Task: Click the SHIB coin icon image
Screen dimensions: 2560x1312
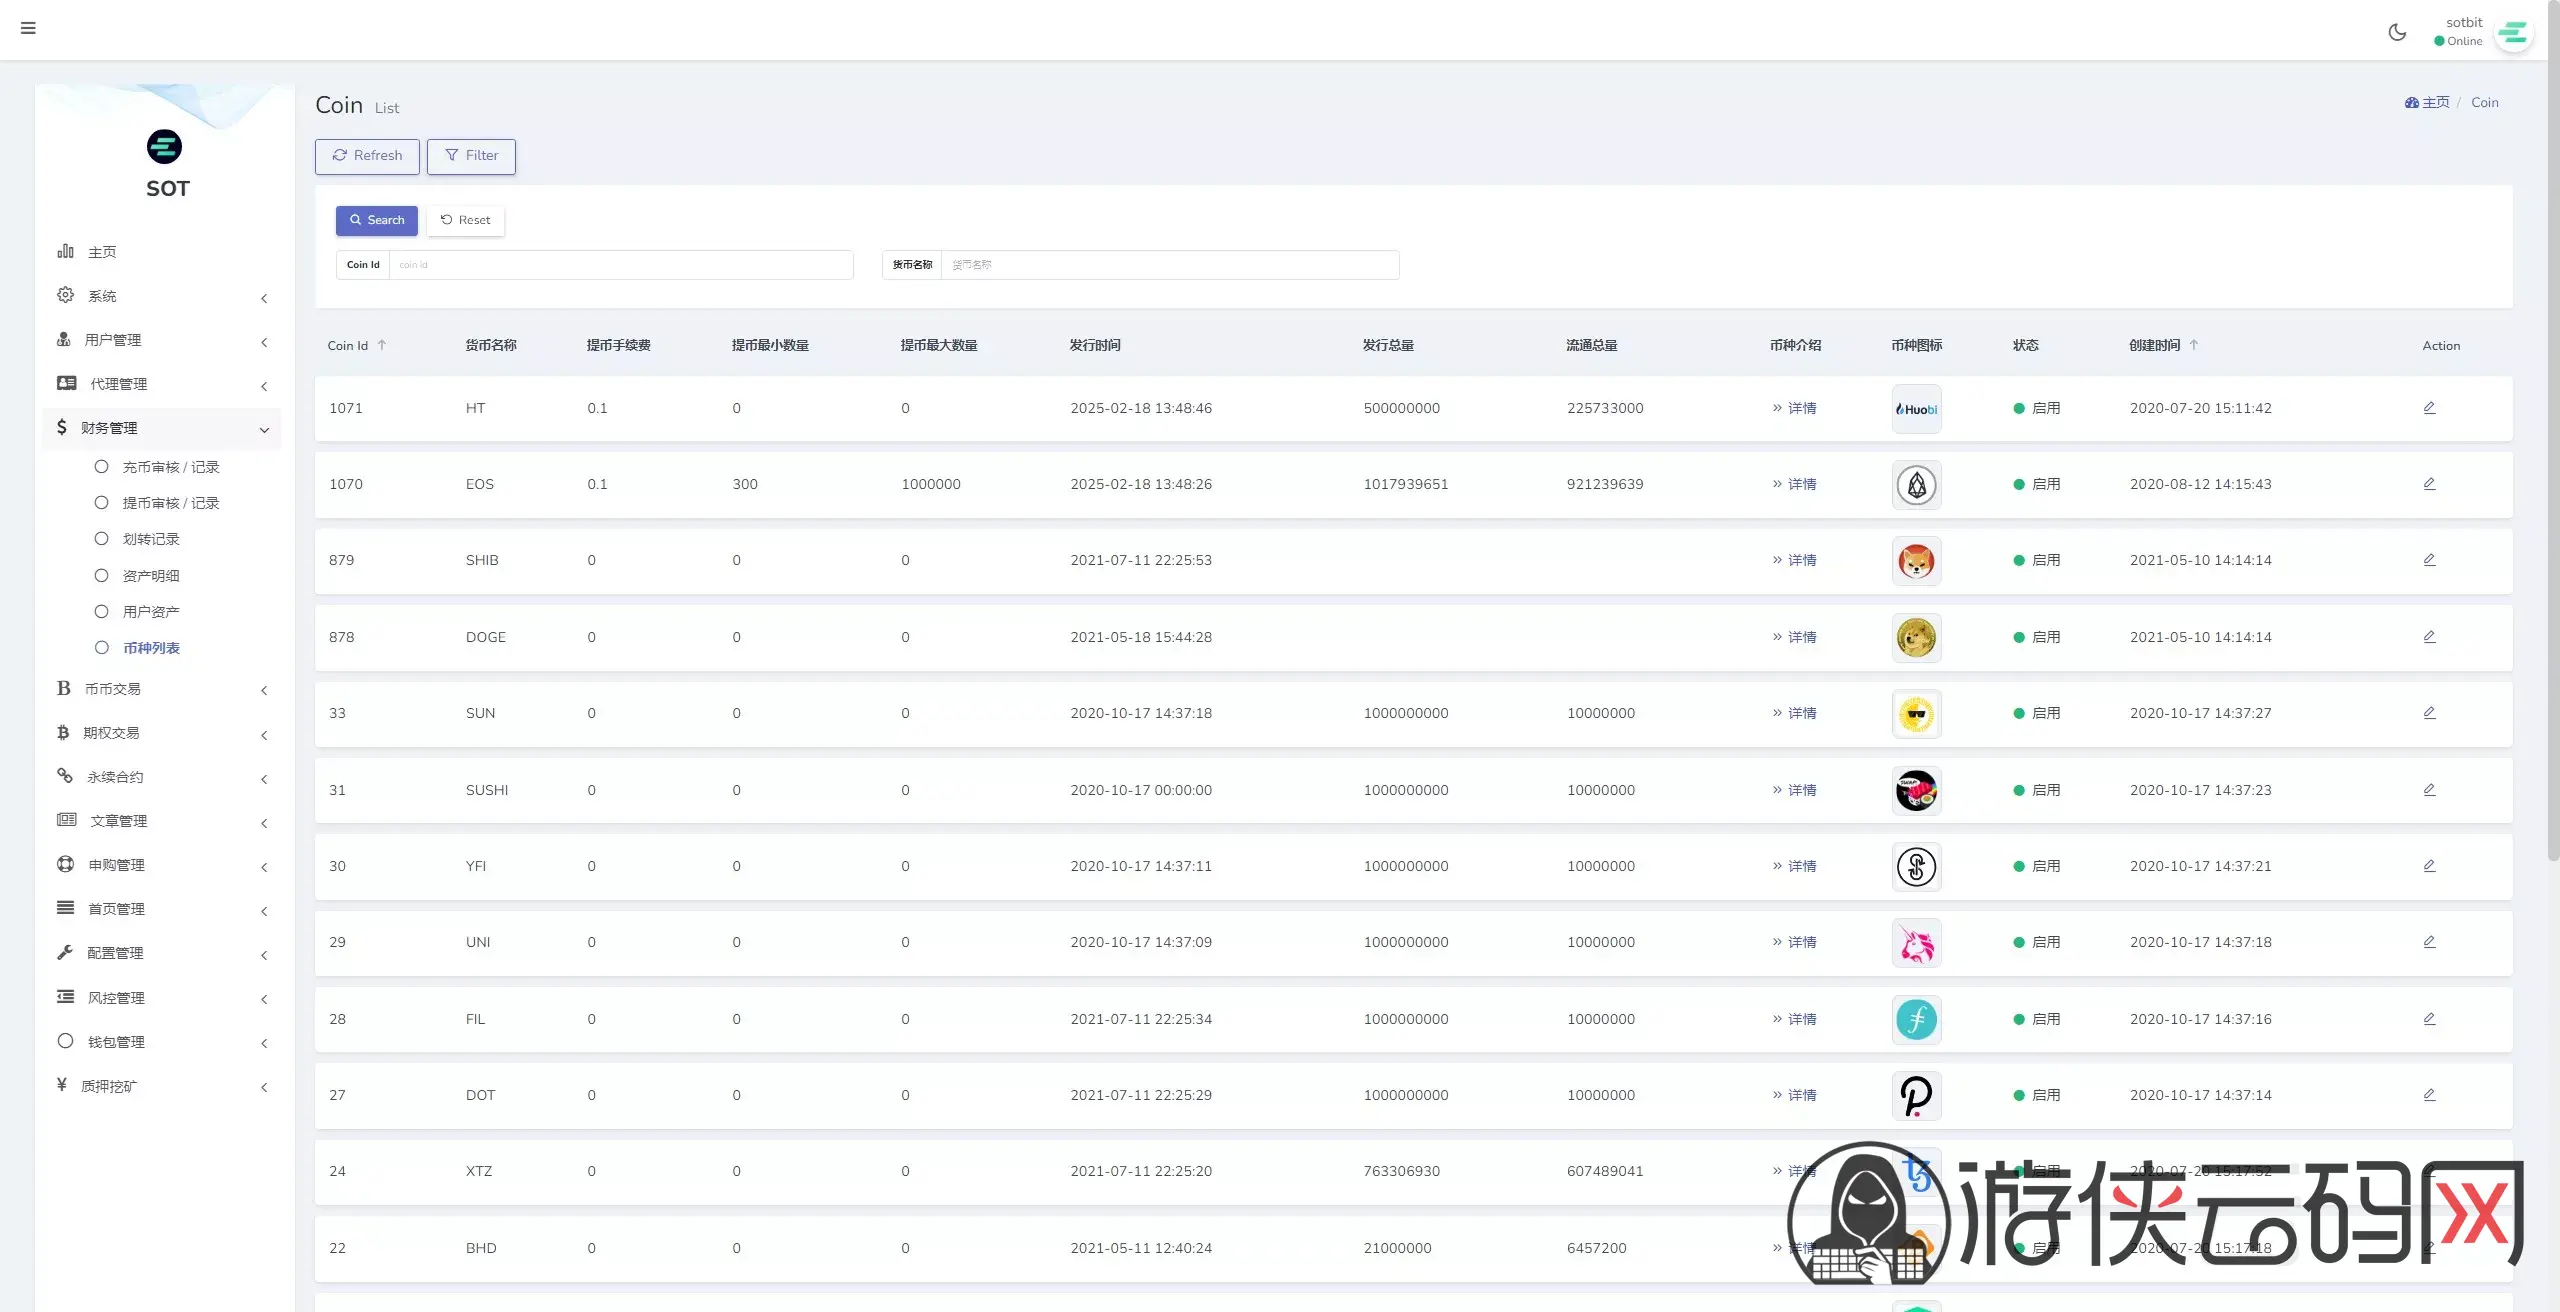Action: (x=1916, y=561)
